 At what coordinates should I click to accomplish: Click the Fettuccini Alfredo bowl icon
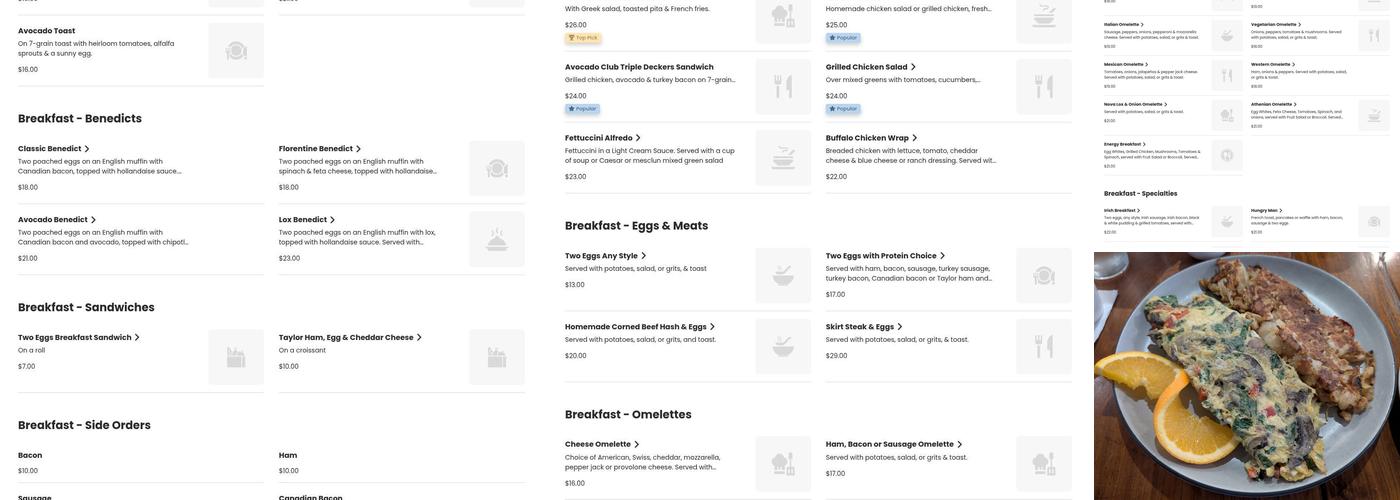click(783, 158)
